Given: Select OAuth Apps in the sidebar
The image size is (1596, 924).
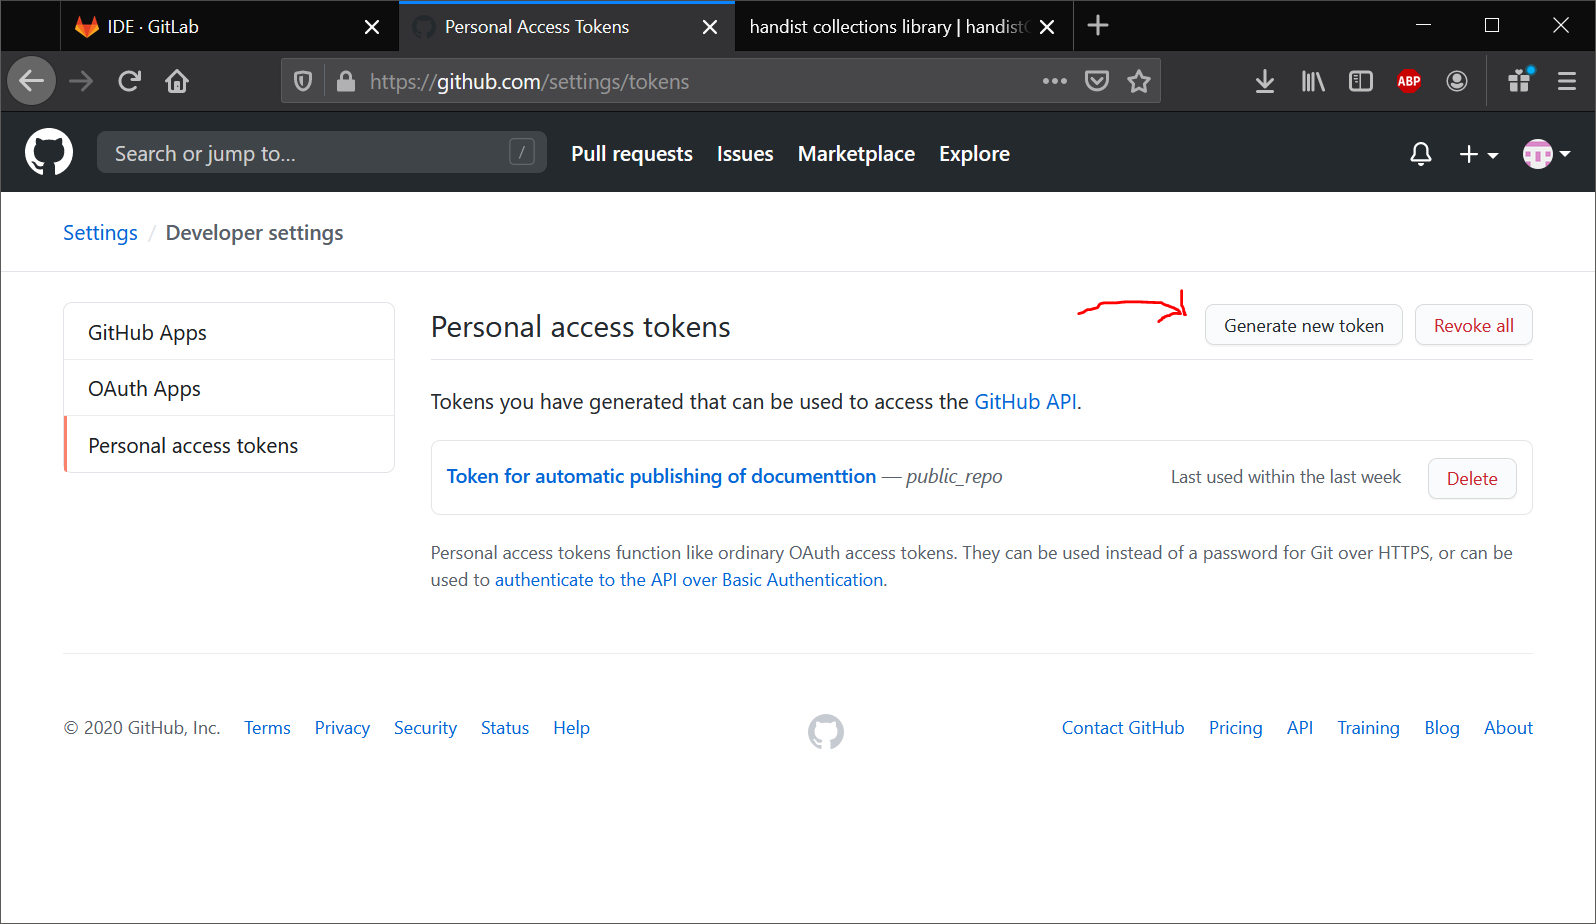Looking at the screenshot, I should click(144, 389).
